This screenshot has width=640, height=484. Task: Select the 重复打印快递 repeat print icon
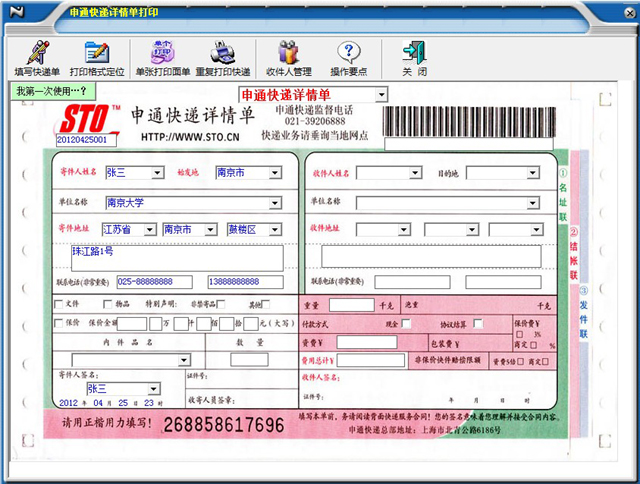point(223,58)
